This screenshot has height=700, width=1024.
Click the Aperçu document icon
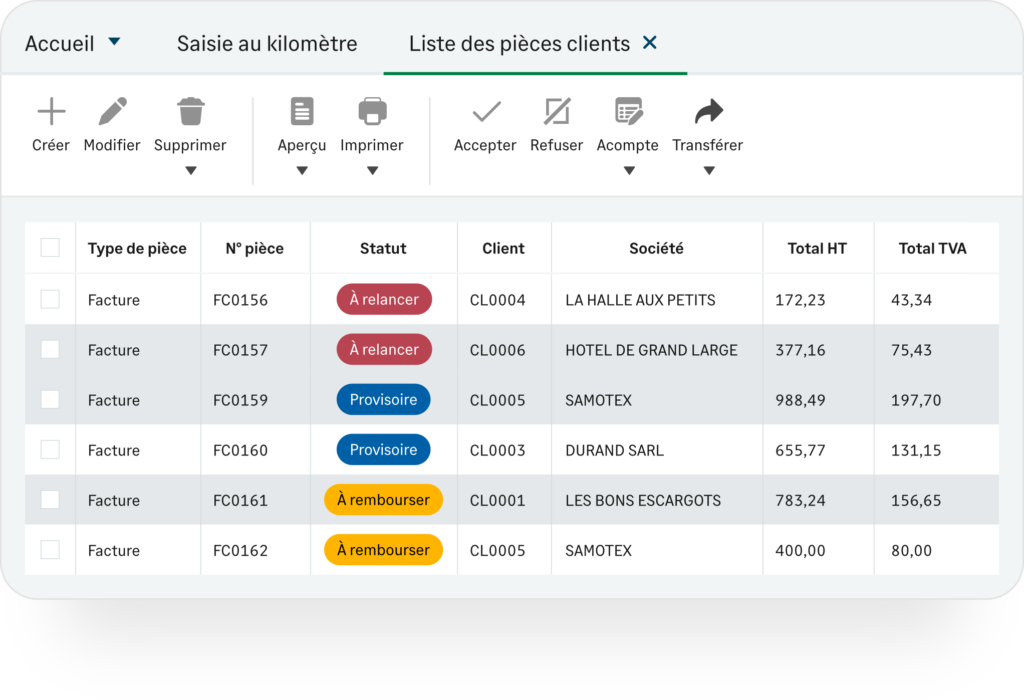click(302, 111)
